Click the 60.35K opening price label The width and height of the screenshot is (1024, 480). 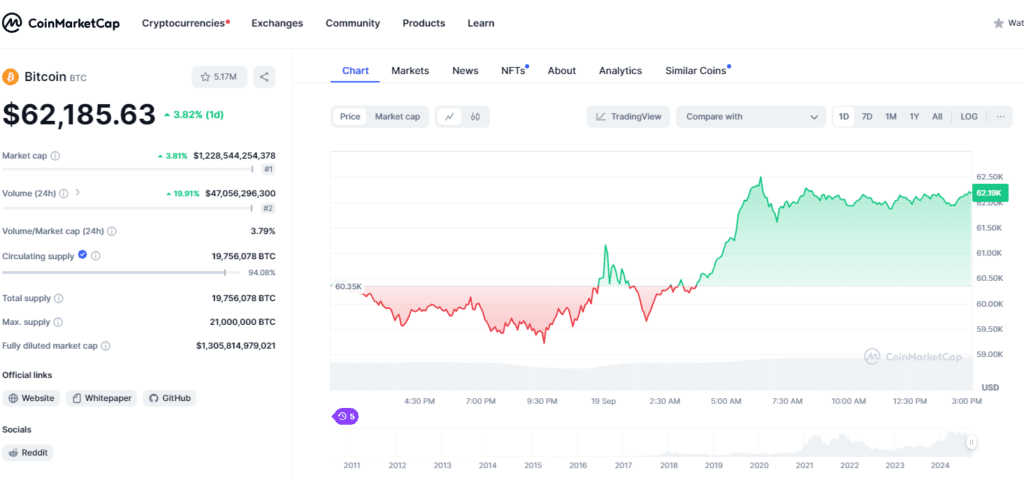click(x=348, y=287)
